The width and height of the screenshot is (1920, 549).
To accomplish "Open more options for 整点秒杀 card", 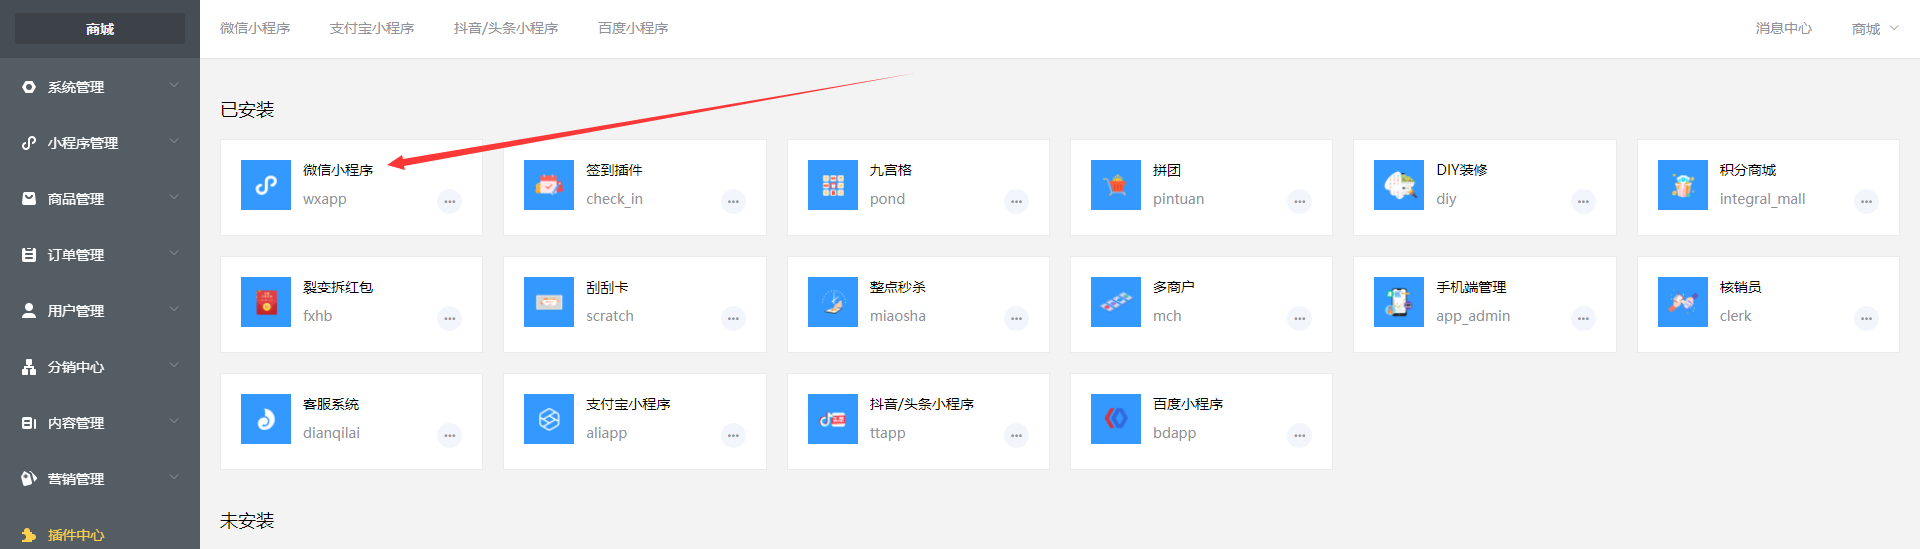I will point(1016,318).
